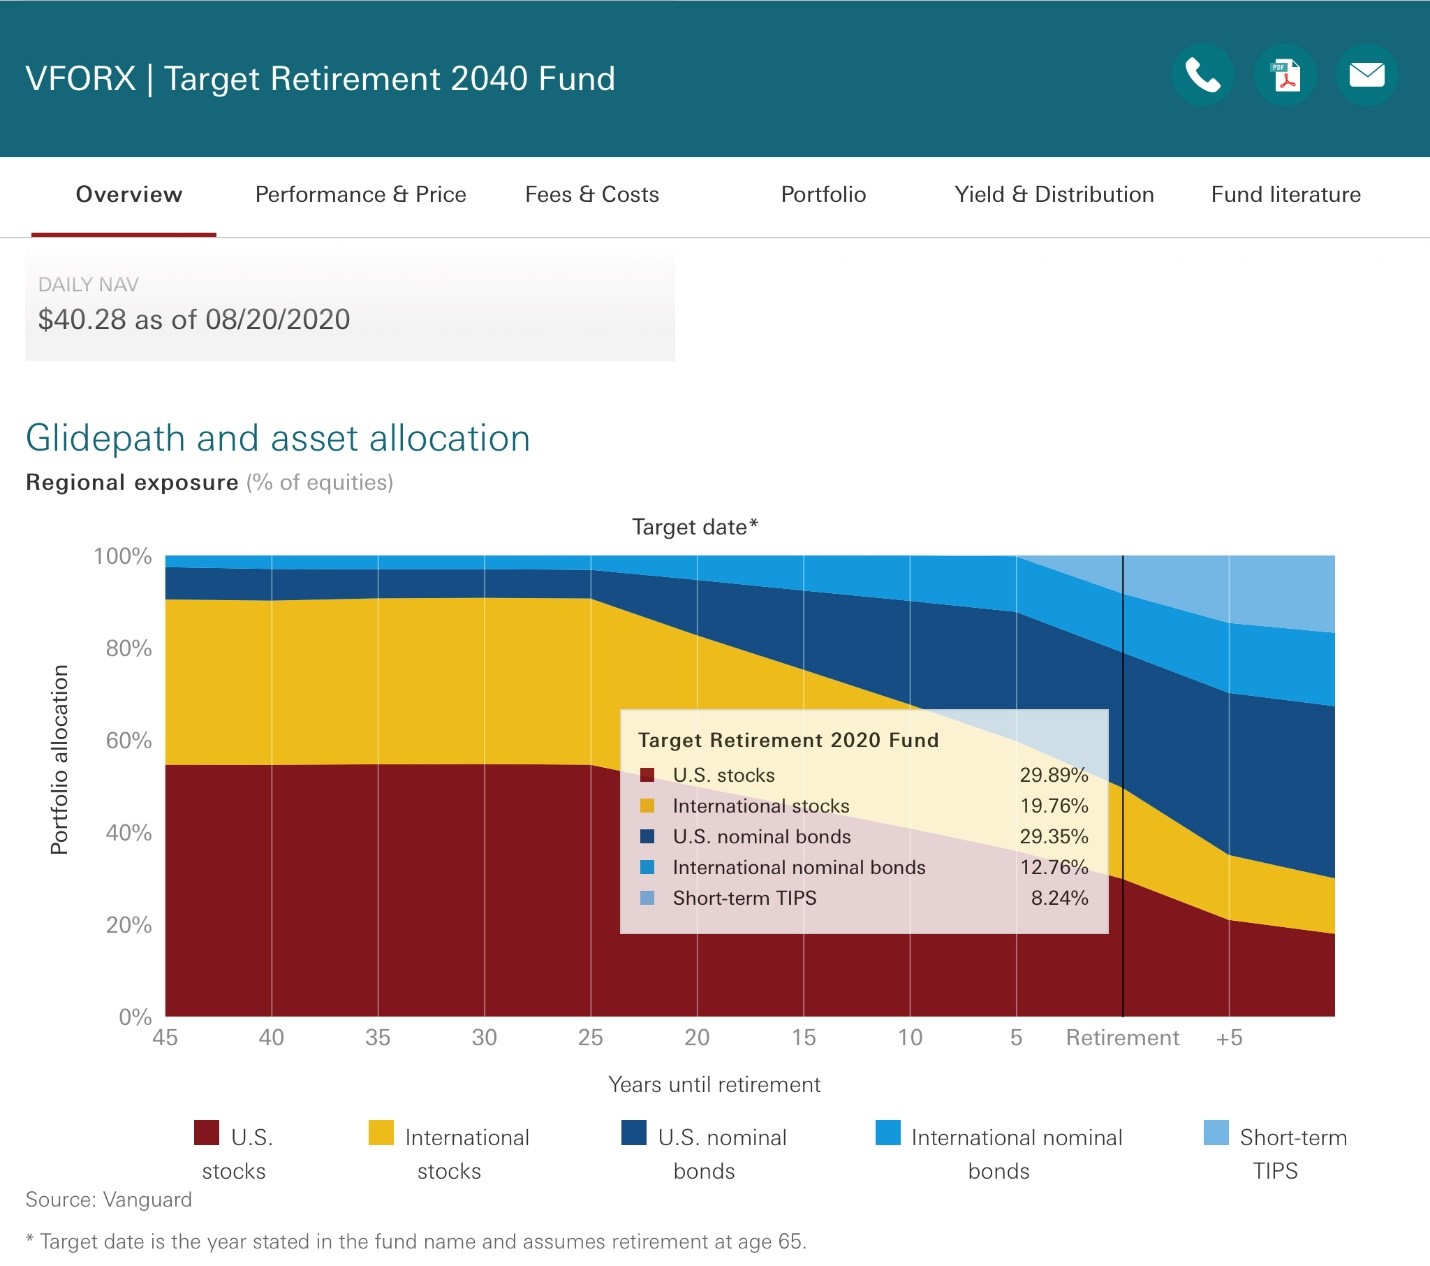Click the email envelope icon
Viewport: 1430px width, 1266px height.
coord(1367,75)
